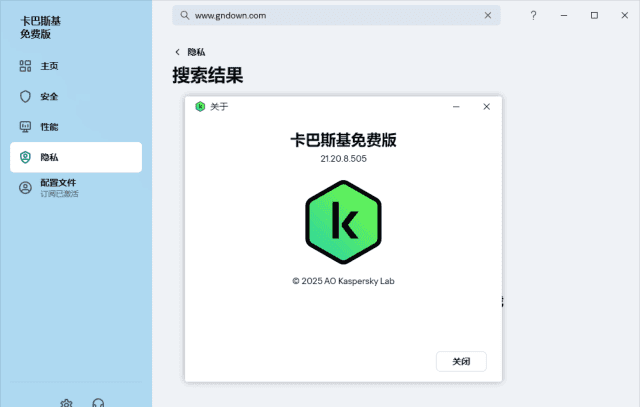Close the 关于 dialog with X
The image size is (640, 407).
486,107
